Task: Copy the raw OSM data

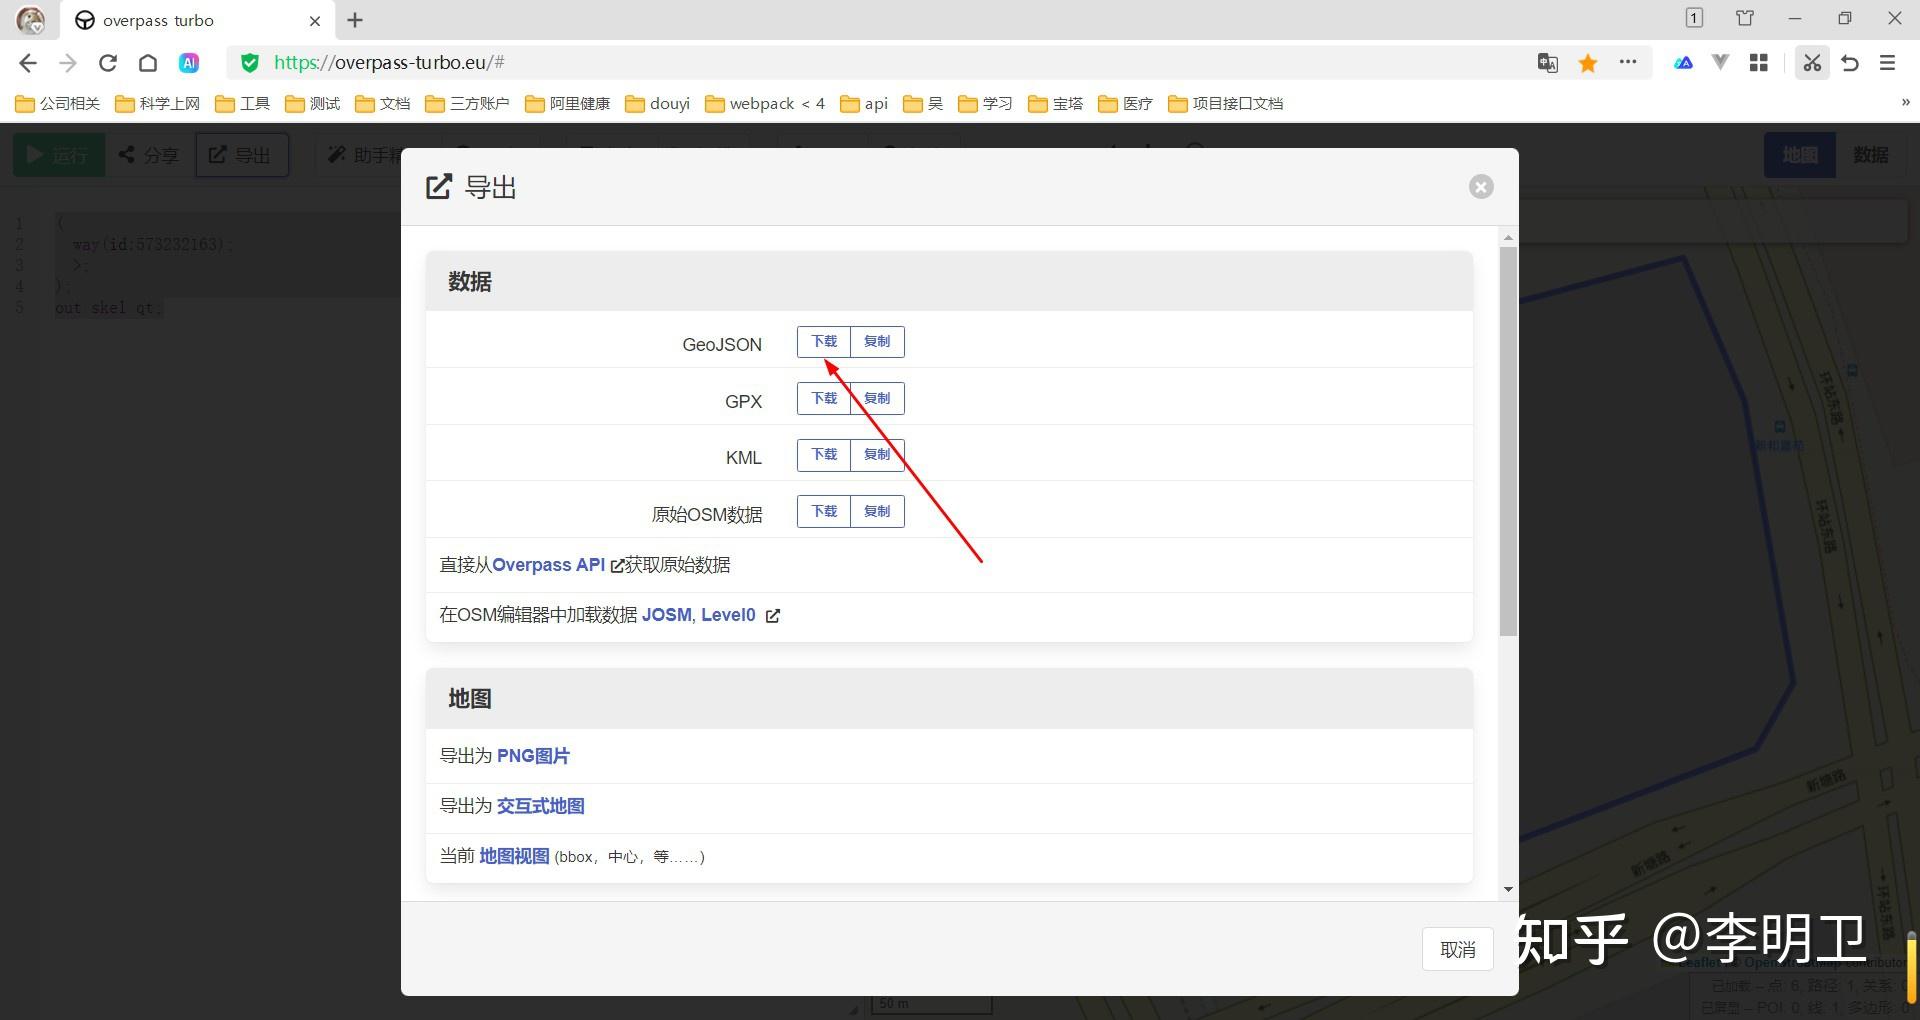Action: [877, 512]
